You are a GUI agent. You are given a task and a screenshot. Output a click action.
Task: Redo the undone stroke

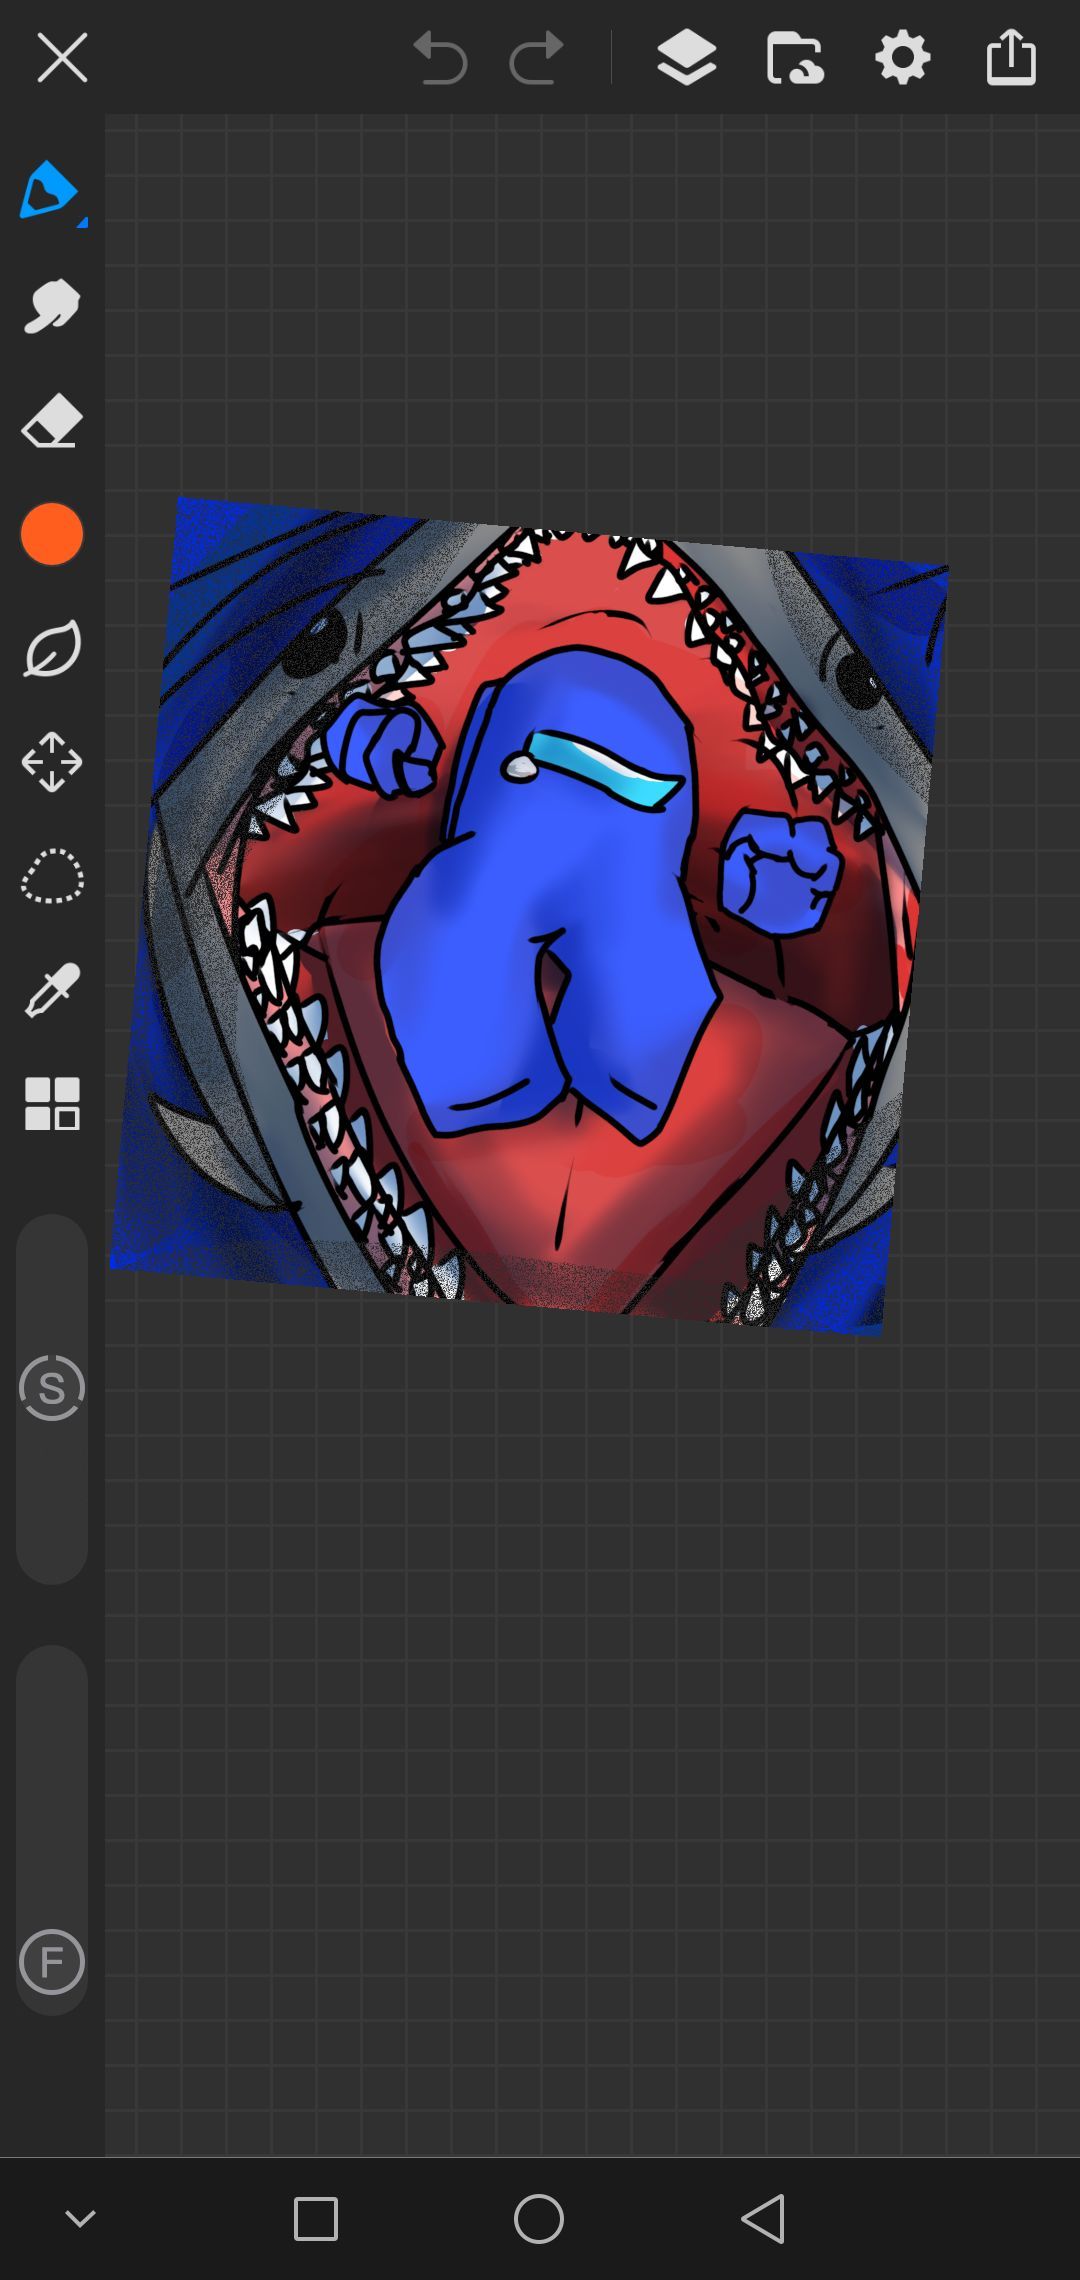click(x=536, y=57)
